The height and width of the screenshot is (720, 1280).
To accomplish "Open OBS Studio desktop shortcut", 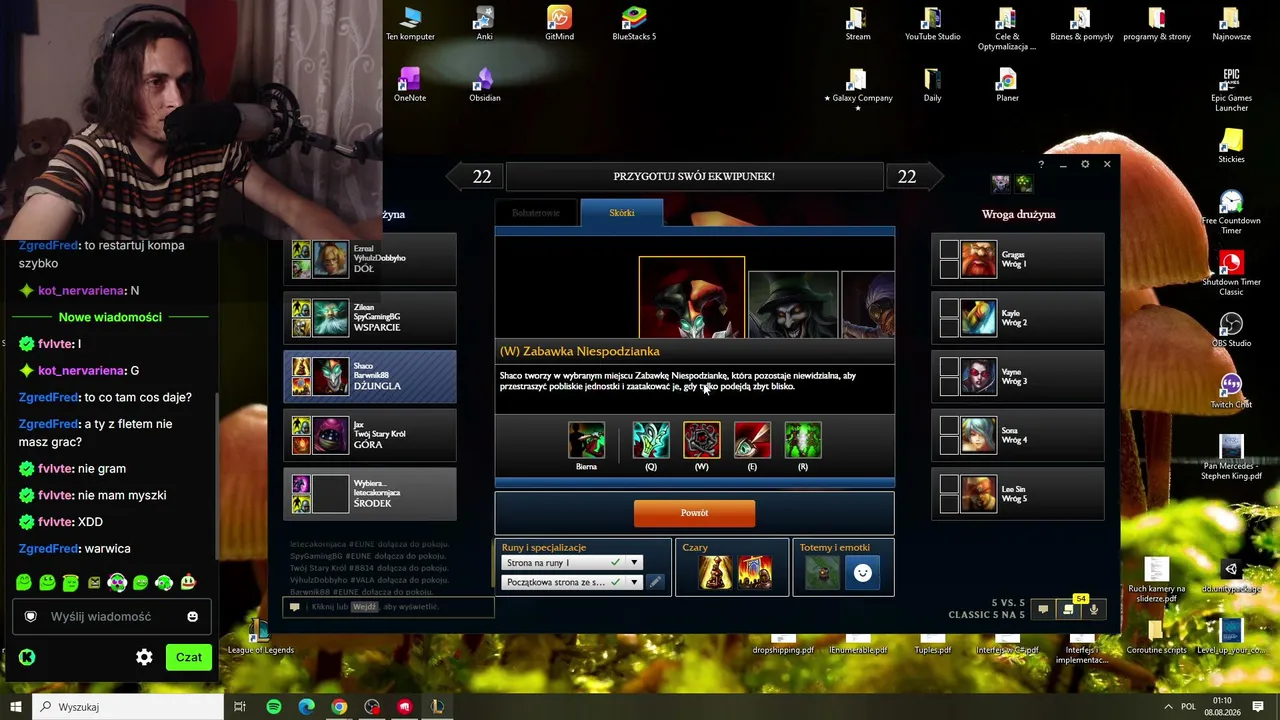I will pos(1231,330).
